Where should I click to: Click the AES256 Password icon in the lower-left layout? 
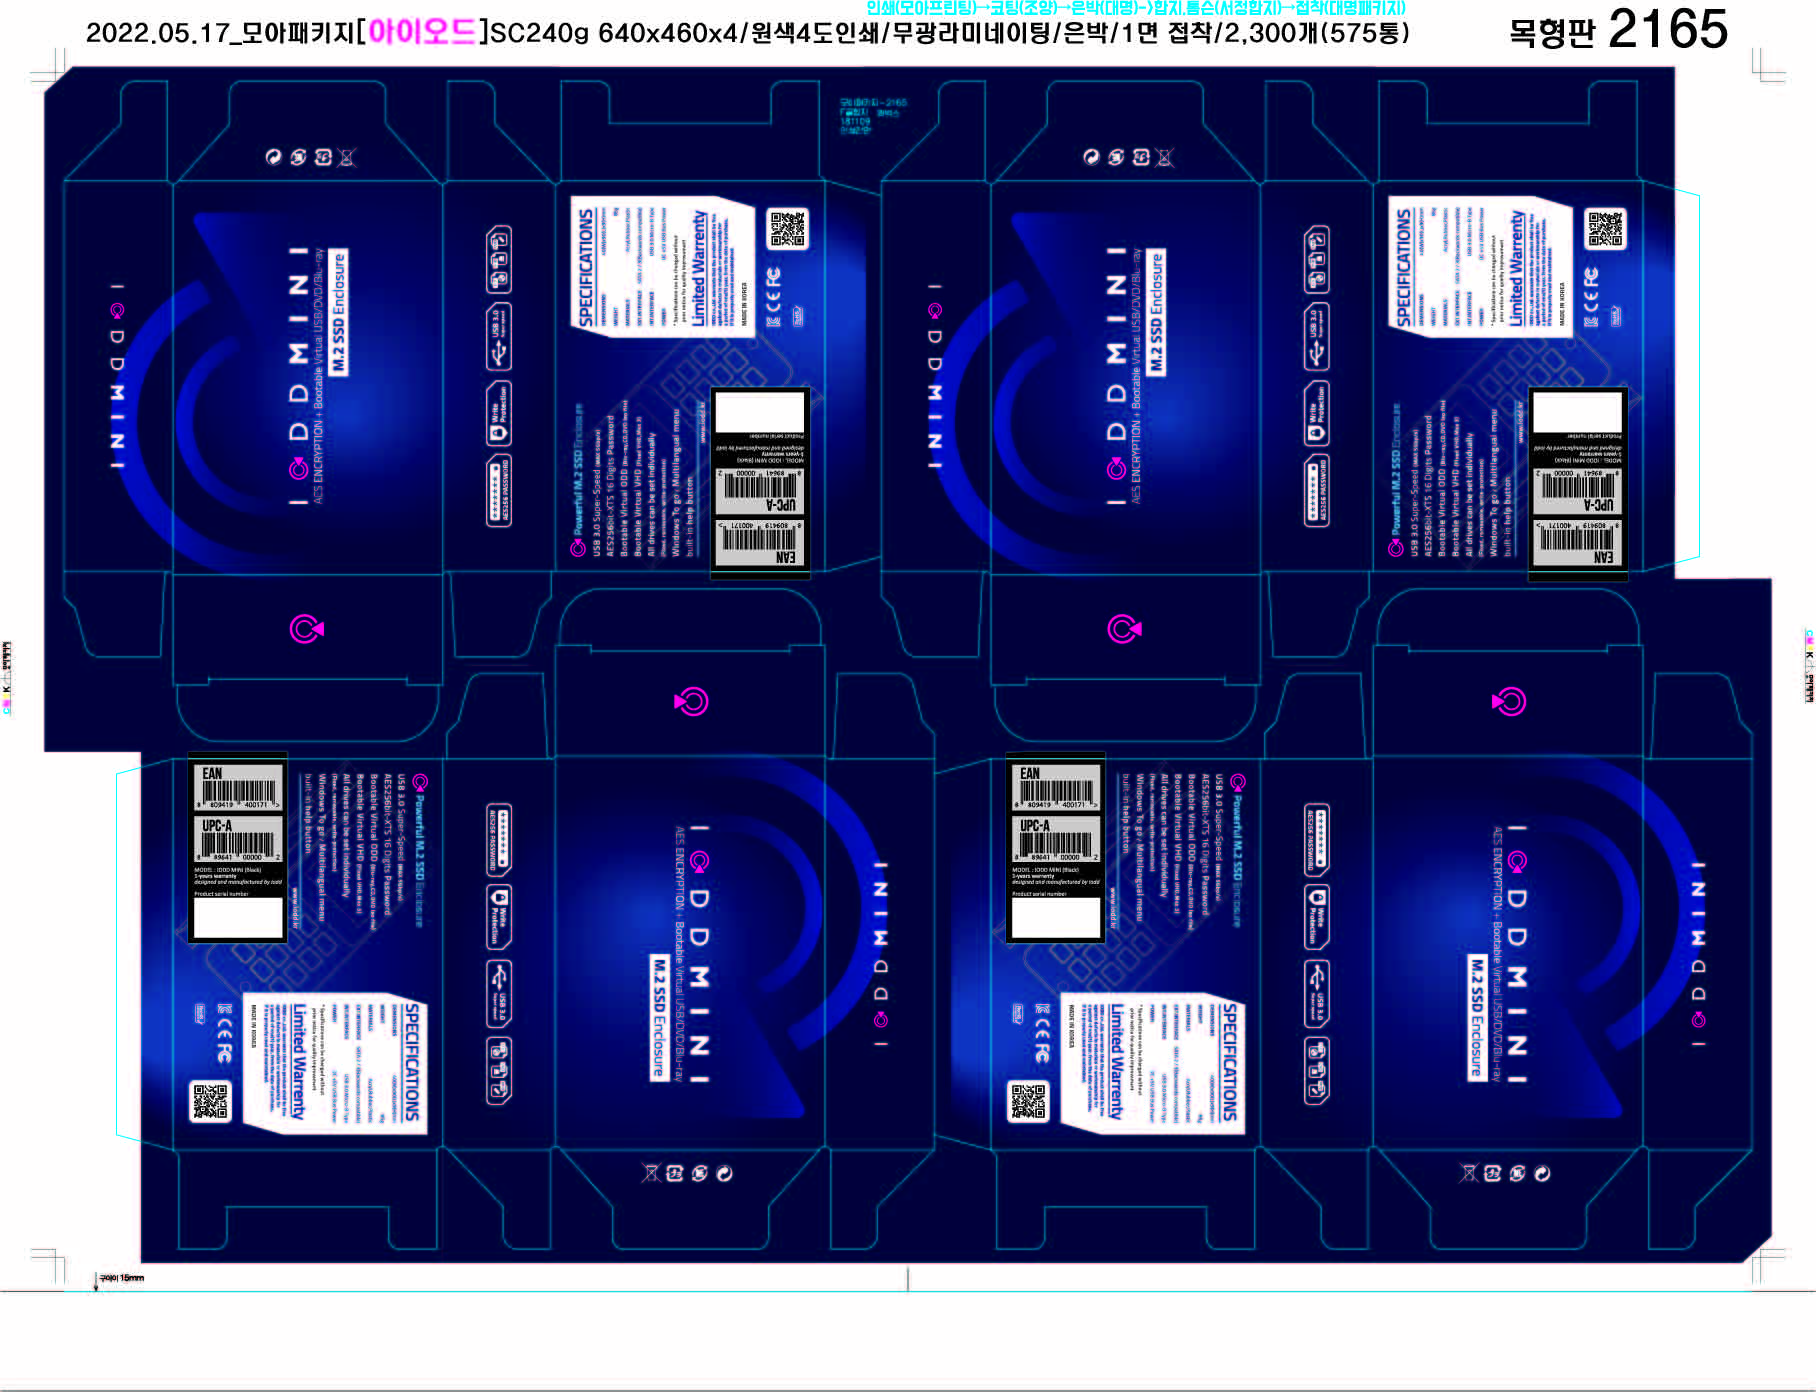click(499, 838)
